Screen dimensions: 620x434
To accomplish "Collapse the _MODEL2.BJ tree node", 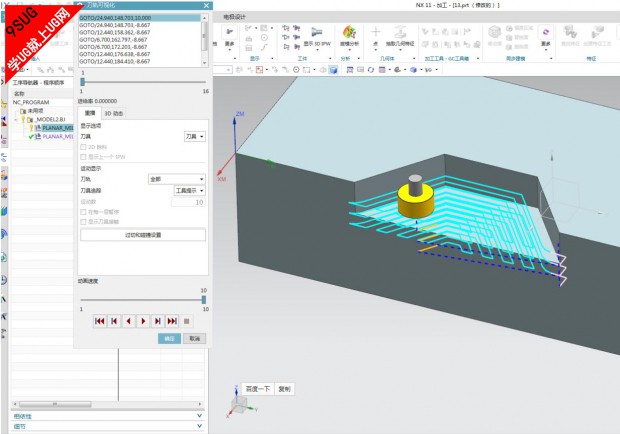I will (16, 119).
